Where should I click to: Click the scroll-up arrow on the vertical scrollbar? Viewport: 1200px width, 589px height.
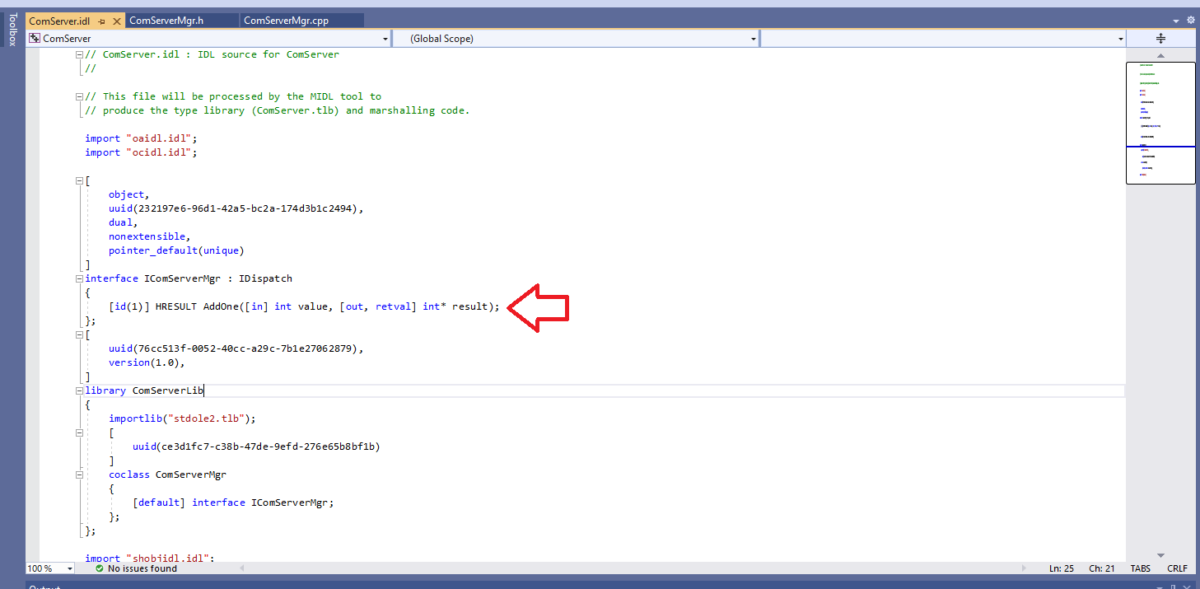pos(1160,55)
